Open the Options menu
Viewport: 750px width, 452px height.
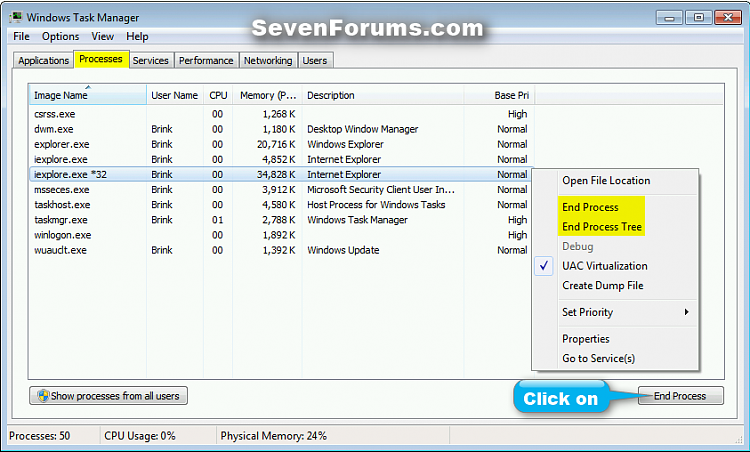61,36
